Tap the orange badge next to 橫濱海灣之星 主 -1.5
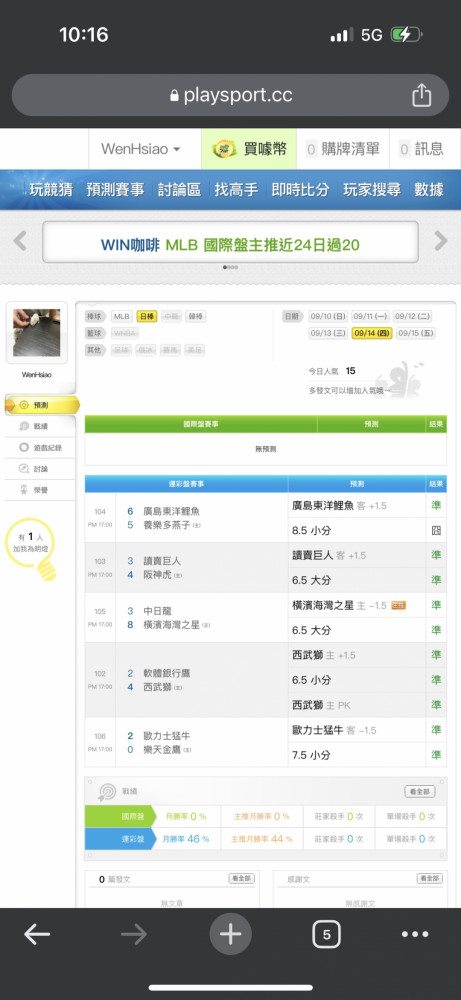 (x=399, y=605)
